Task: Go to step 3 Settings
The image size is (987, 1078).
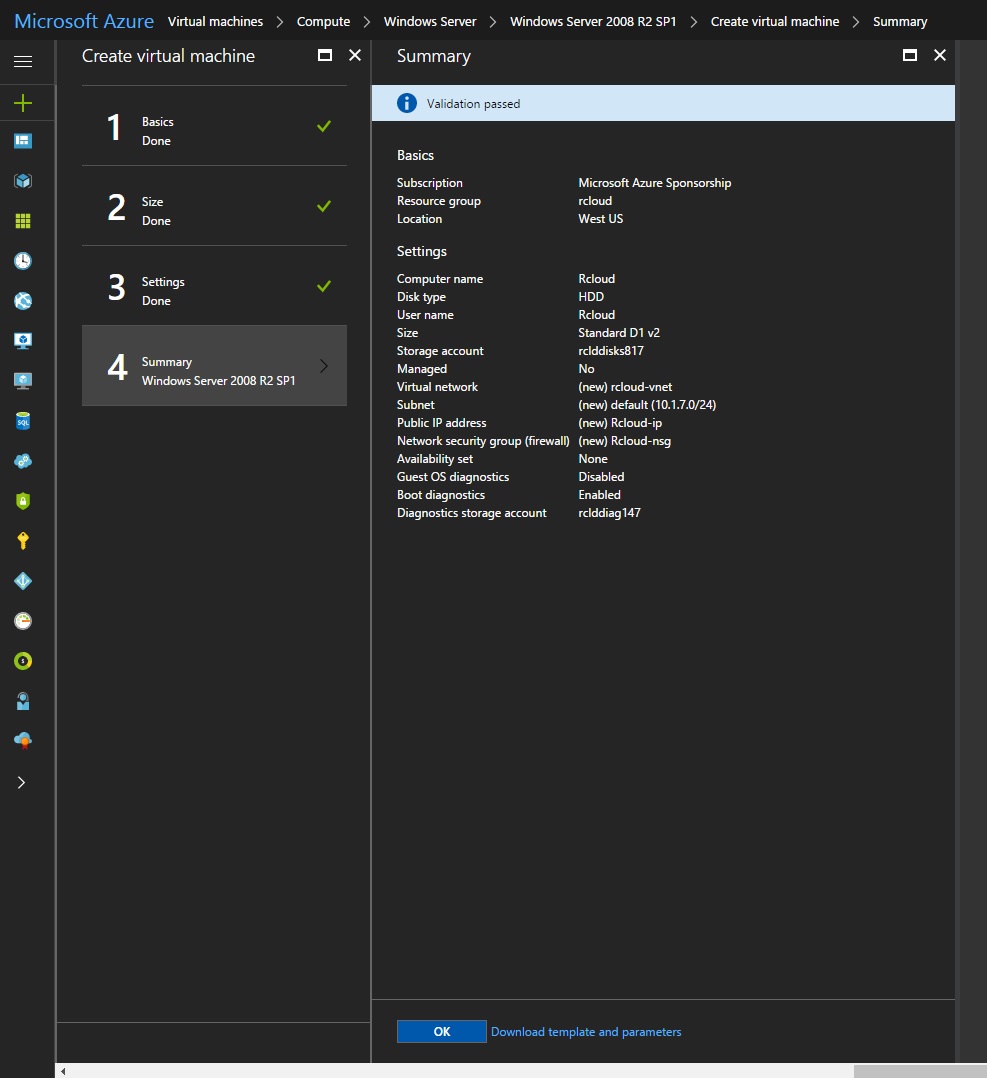Action: [x=214, y=286]
